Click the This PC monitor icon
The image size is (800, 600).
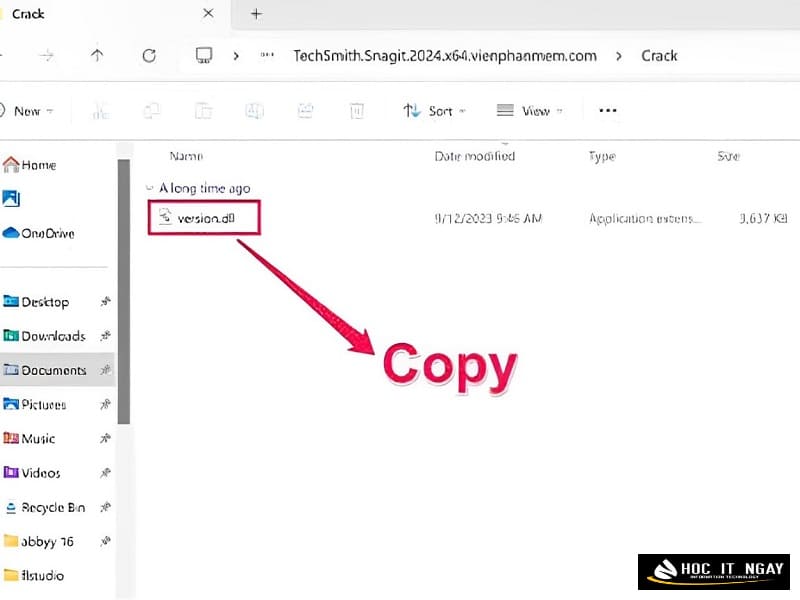click(x=204, y=55)
